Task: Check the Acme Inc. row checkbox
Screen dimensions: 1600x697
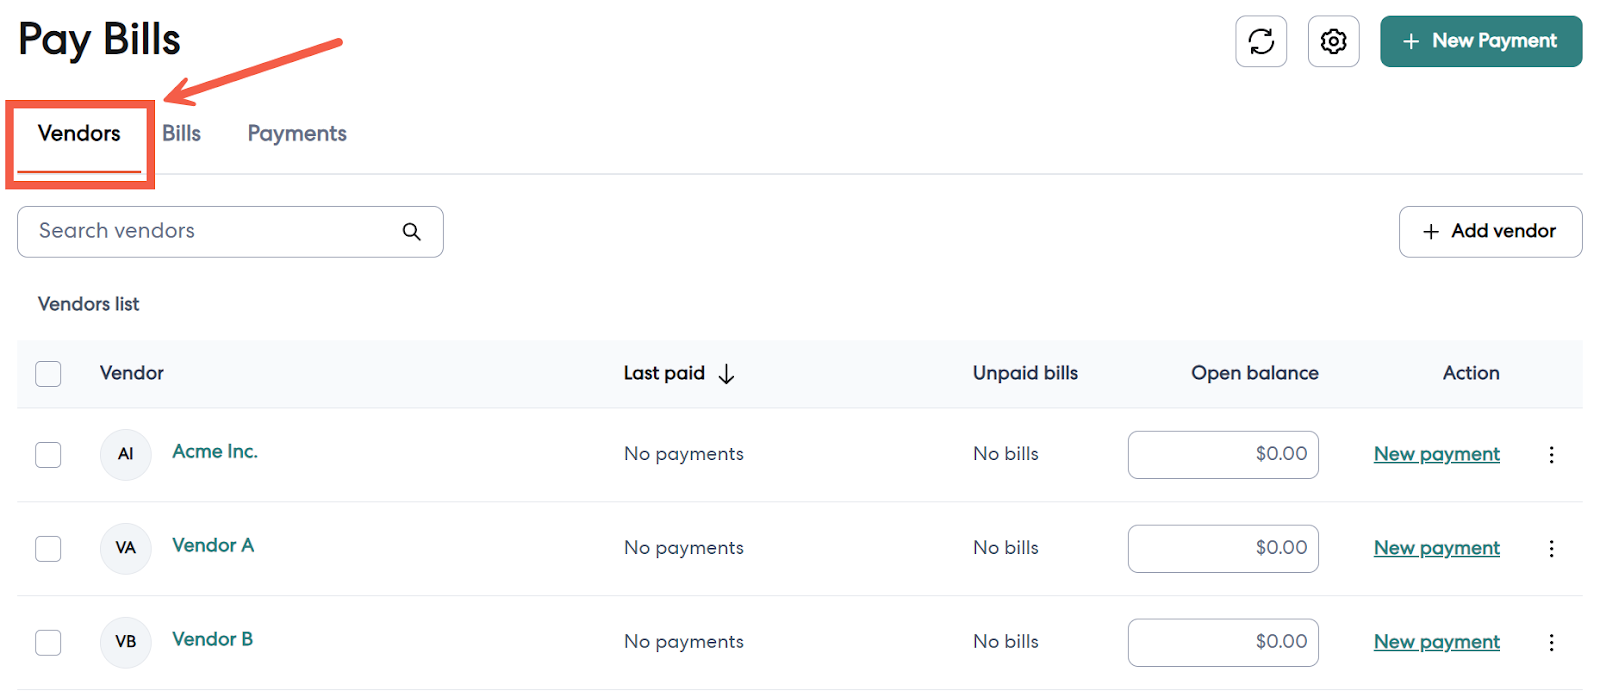Action: 48,455
